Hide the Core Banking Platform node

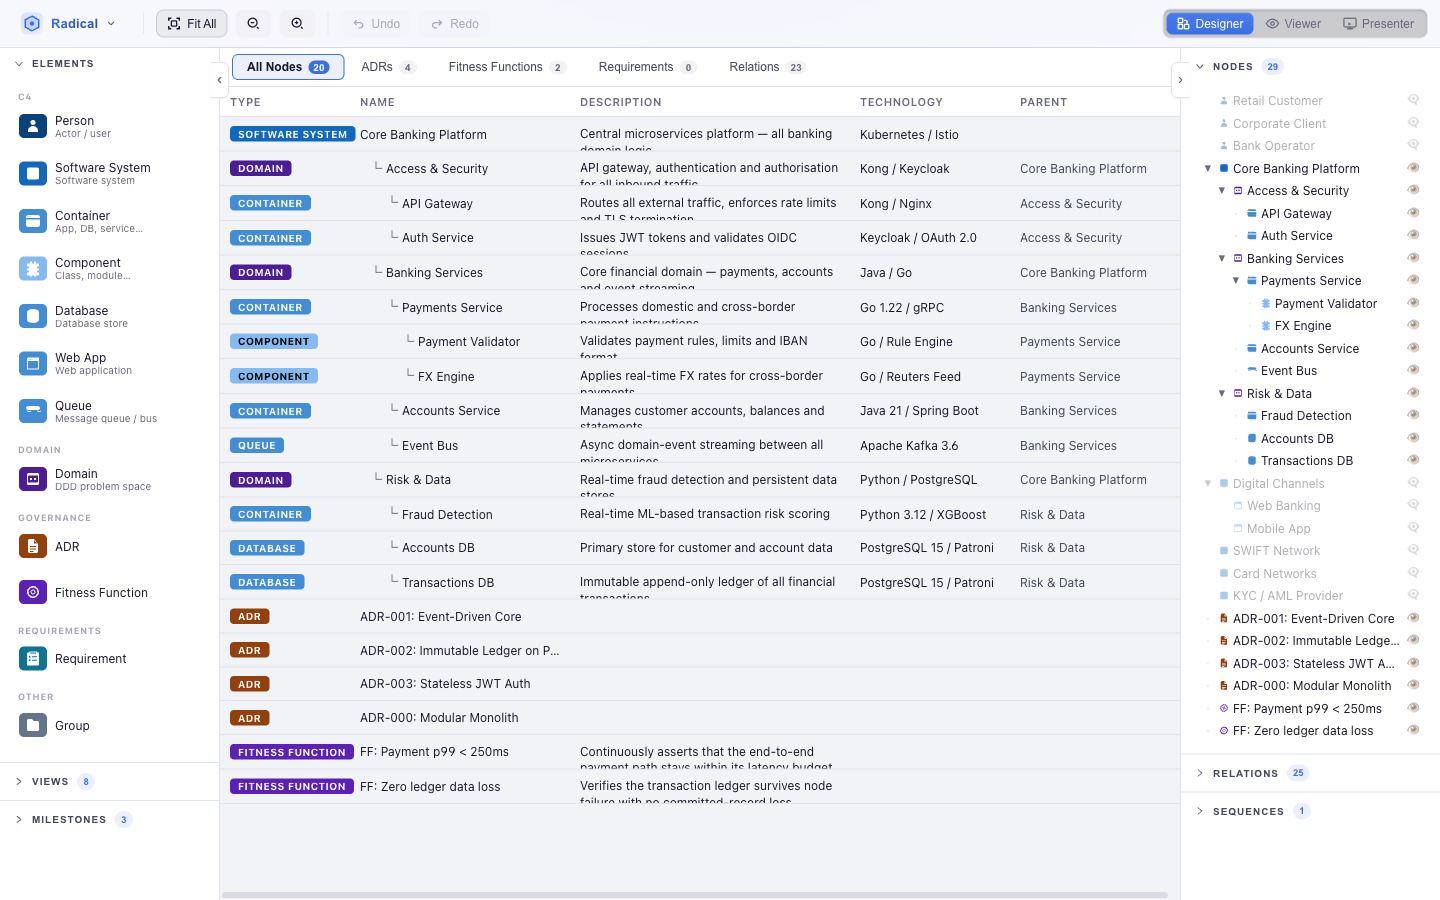point(1413,168)
